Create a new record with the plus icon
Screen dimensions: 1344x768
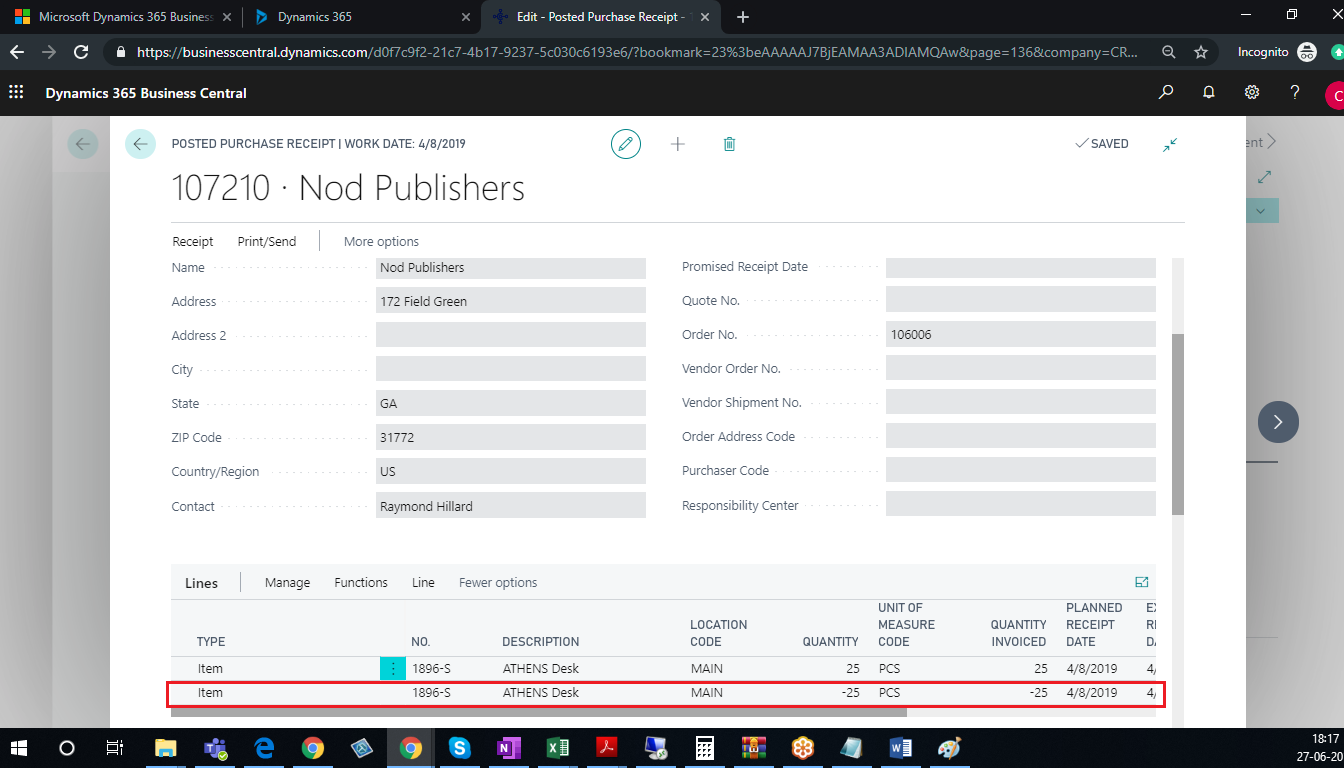[x=678, y=144]
